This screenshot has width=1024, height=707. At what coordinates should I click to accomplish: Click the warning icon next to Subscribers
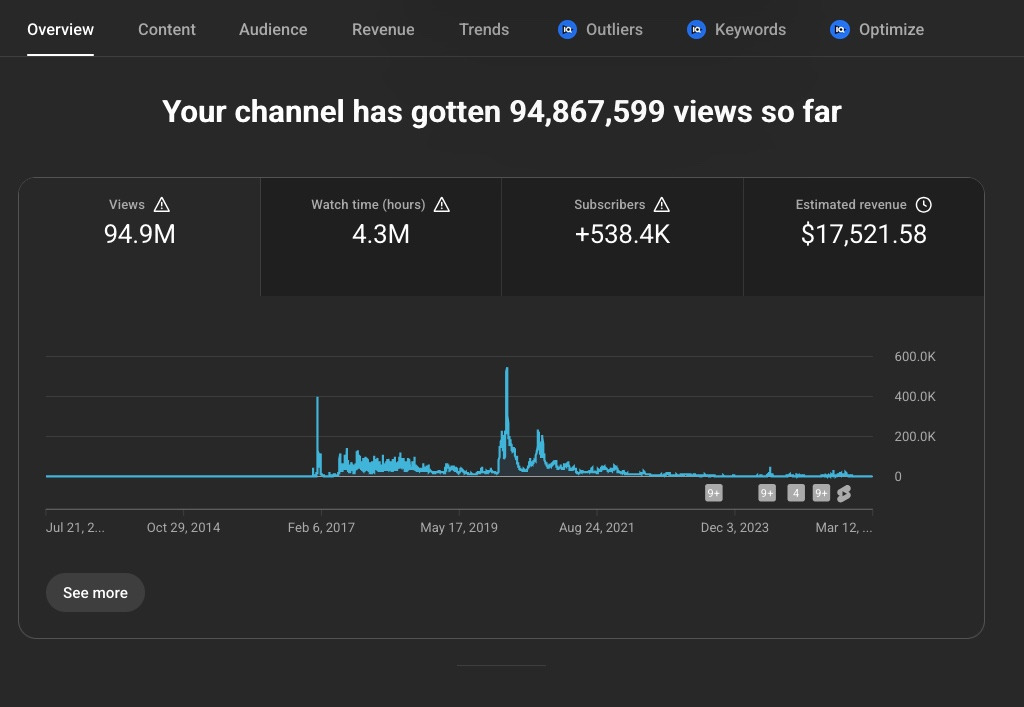[x=661, y=205]
